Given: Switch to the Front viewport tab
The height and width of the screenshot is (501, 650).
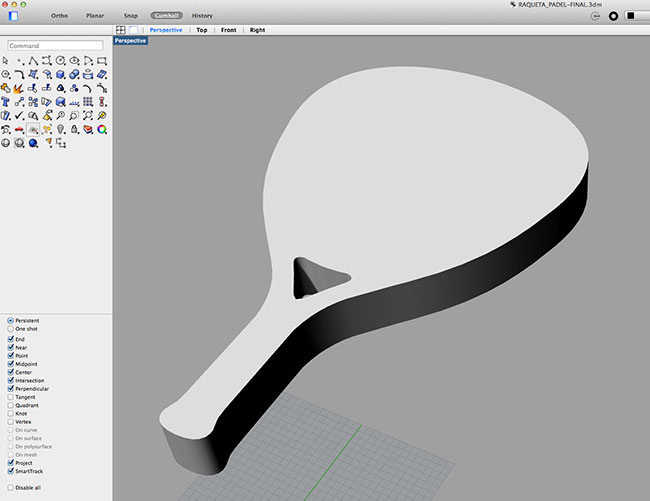Looking at the screenshot, I should (229, 30).
